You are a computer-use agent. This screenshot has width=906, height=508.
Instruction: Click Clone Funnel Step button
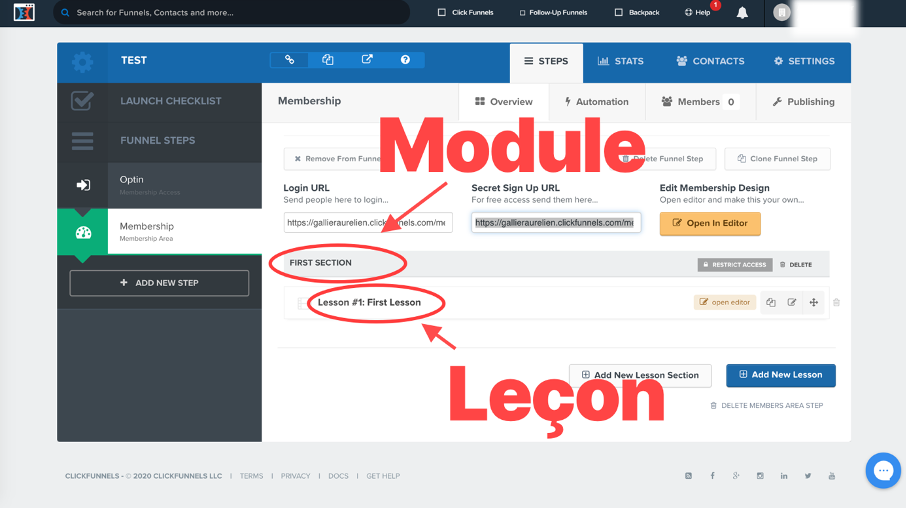point(777,159)
